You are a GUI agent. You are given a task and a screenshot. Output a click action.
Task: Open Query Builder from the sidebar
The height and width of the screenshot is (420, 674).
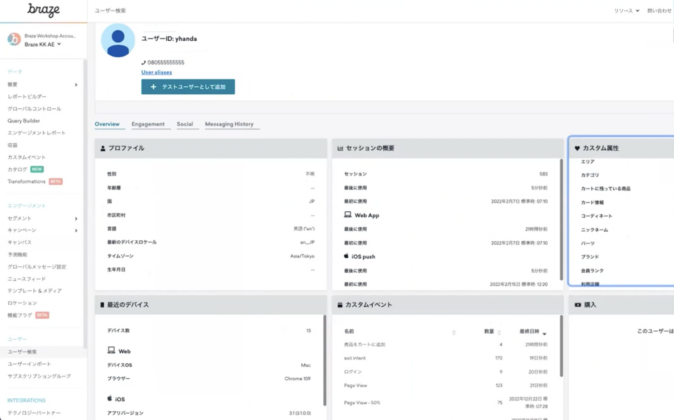23,120
